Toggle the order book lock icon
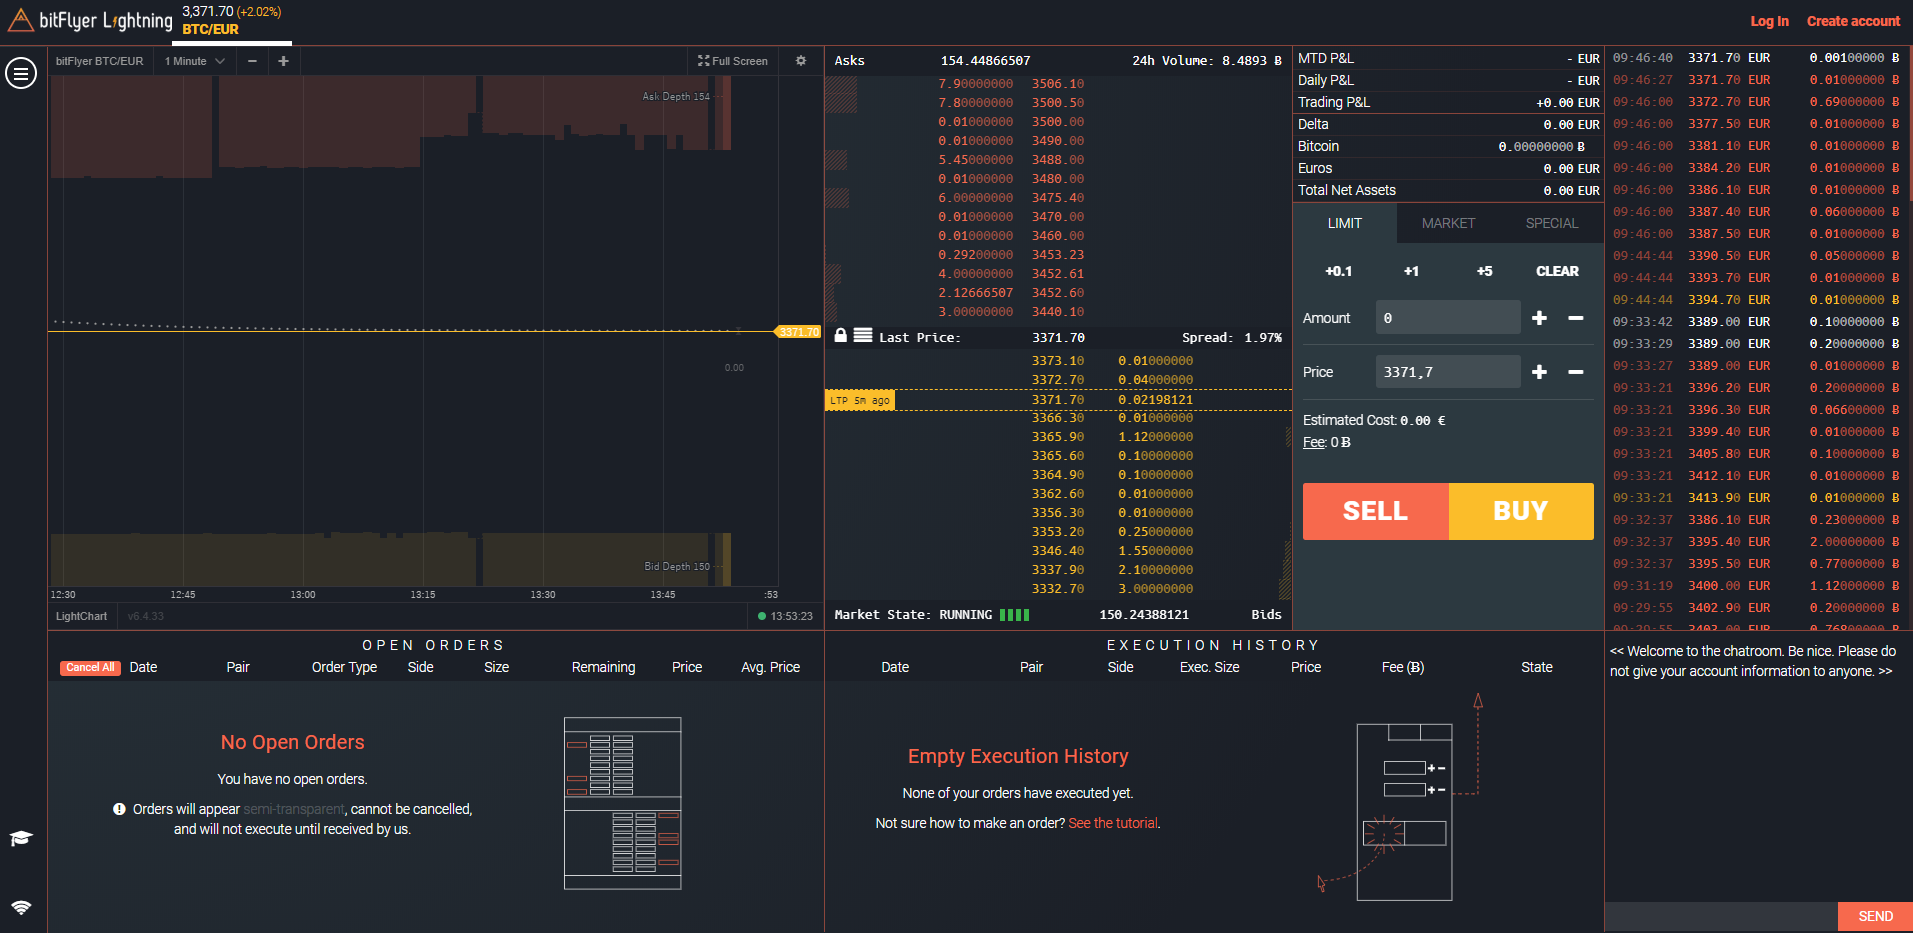The height and width of the screenshot is (933, 1913). pos(841,336)
